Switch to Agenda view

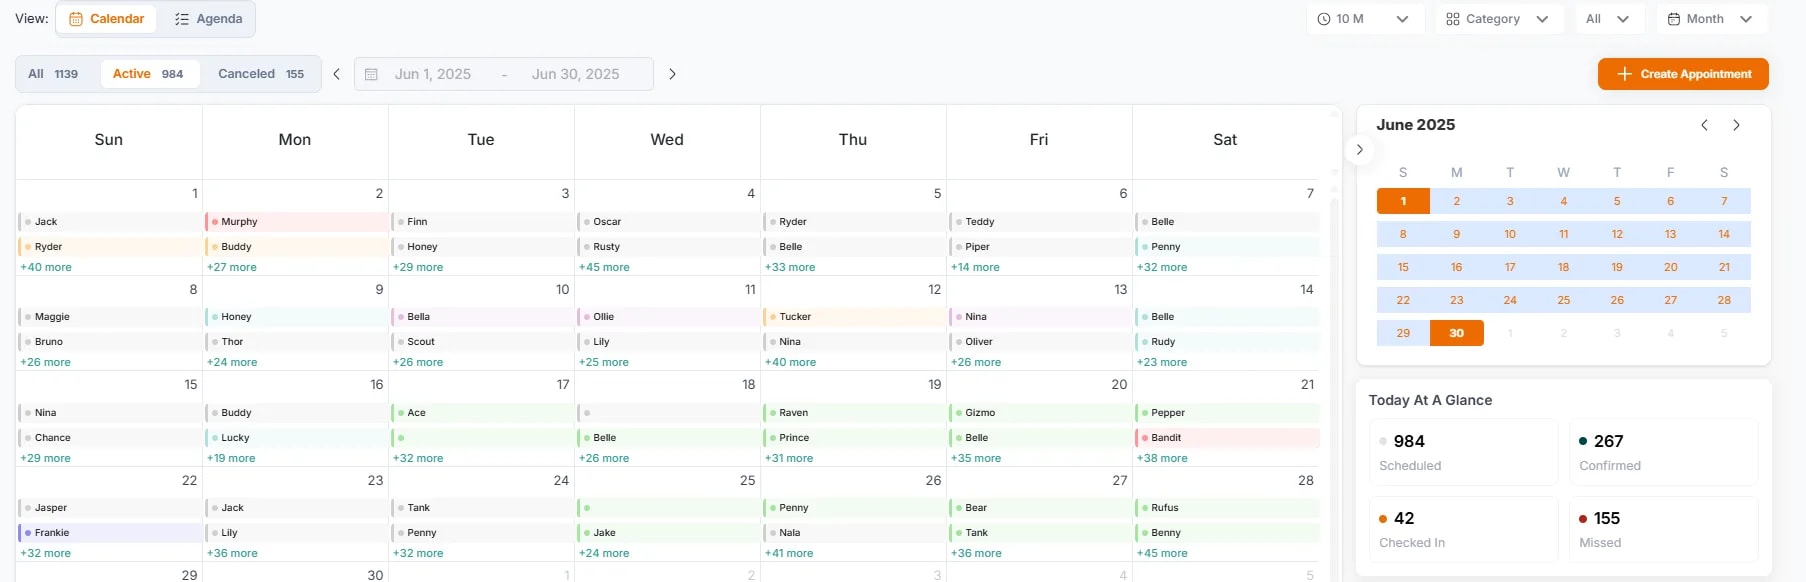click(208, 19)
